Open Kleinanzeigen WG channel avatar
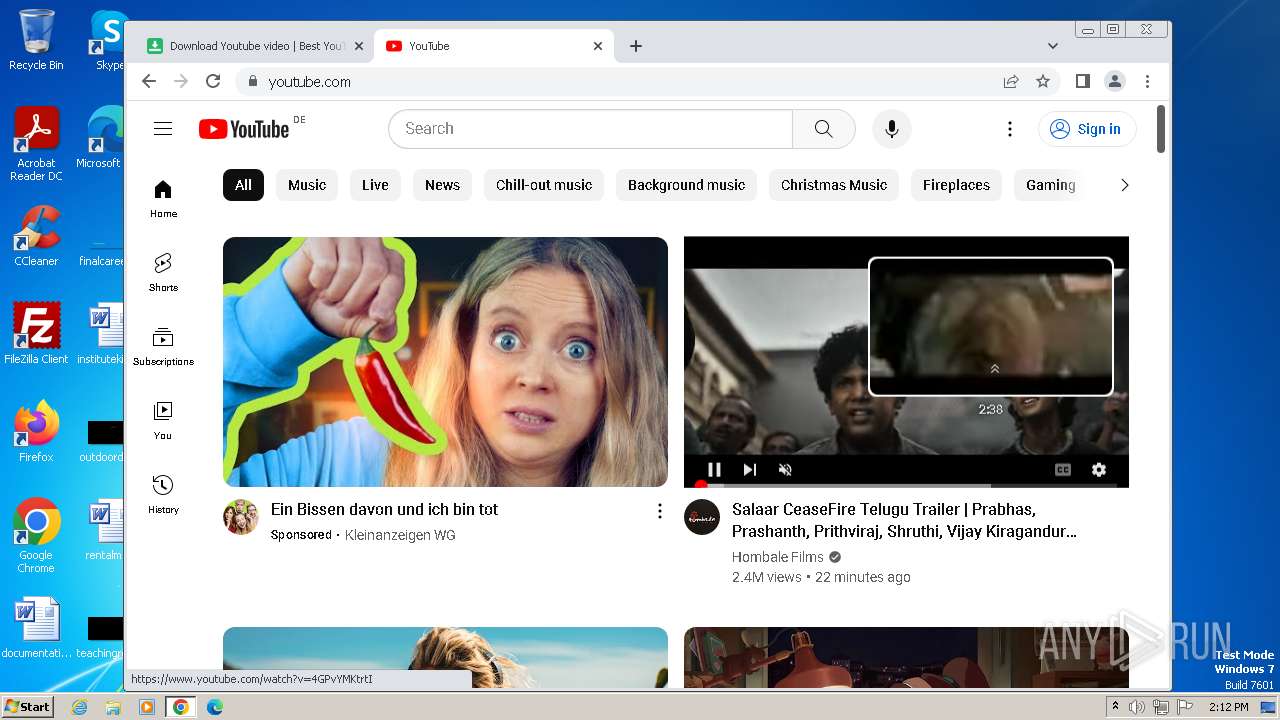The image size is (1280, 720). [241, 517]
